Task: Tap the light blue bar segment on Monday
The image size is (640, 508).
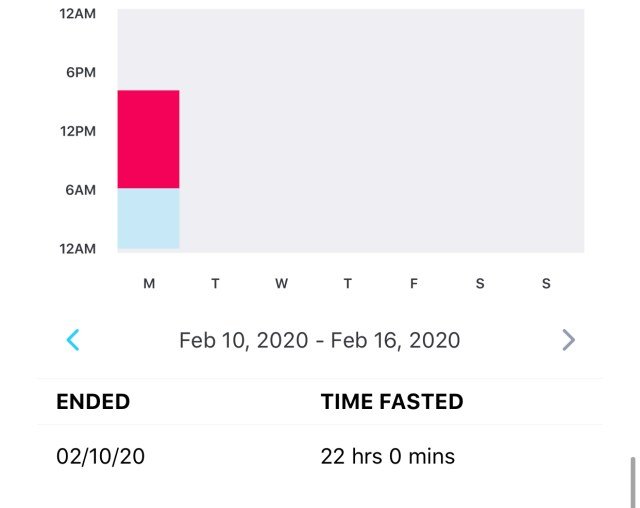Action: 149,218
